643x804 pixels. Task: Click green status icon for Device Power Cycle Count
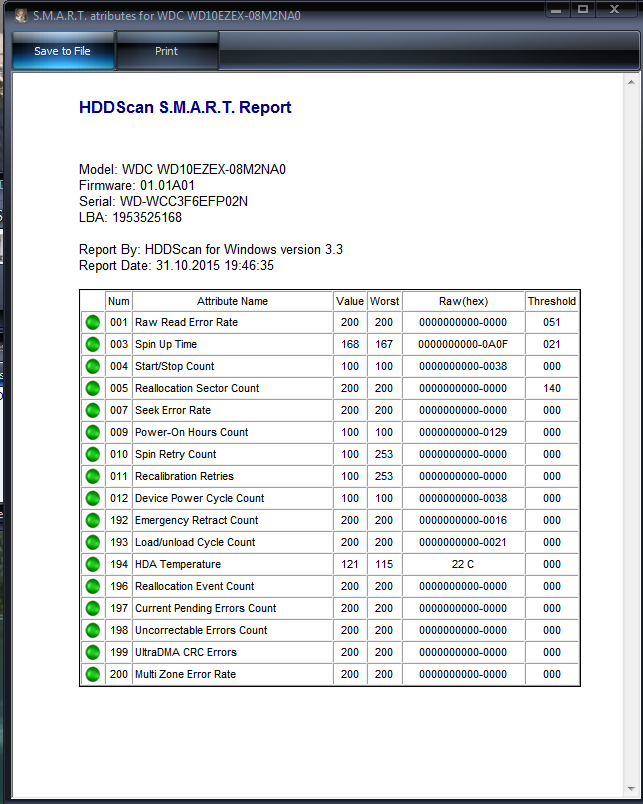(93, 498)
